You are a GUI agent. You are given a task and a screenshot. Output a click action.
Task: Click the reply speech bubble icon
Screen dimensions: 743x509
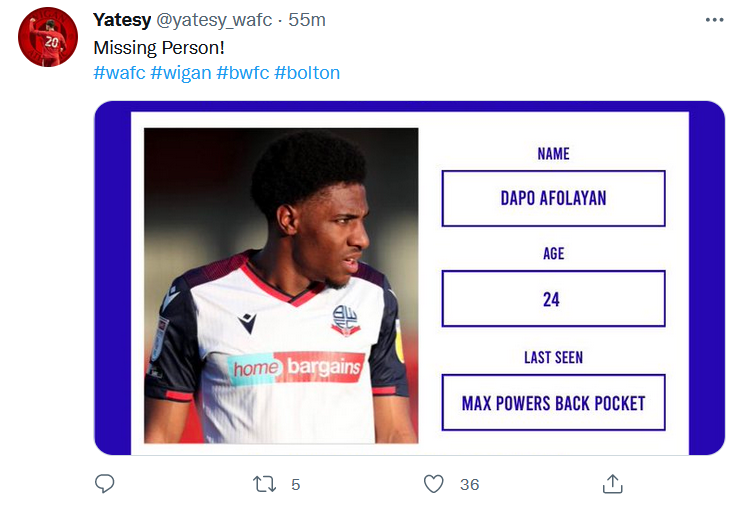pos(105,484)
